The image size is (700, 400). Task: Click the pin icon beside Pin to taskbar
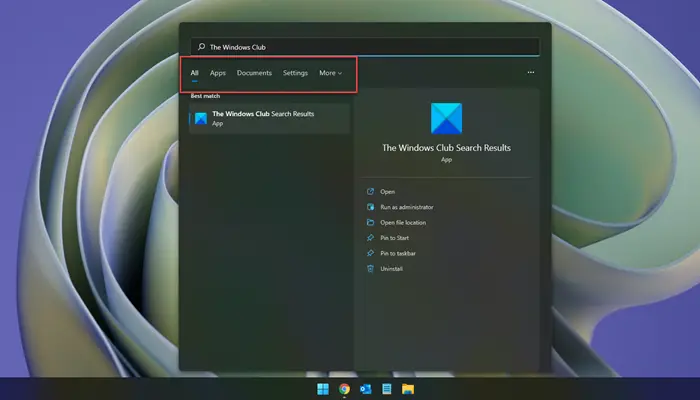click(370, 253)
